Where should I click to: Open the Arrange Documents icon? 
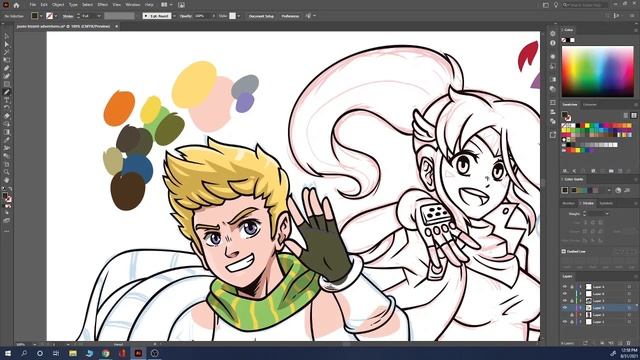(x=164, y=5)
